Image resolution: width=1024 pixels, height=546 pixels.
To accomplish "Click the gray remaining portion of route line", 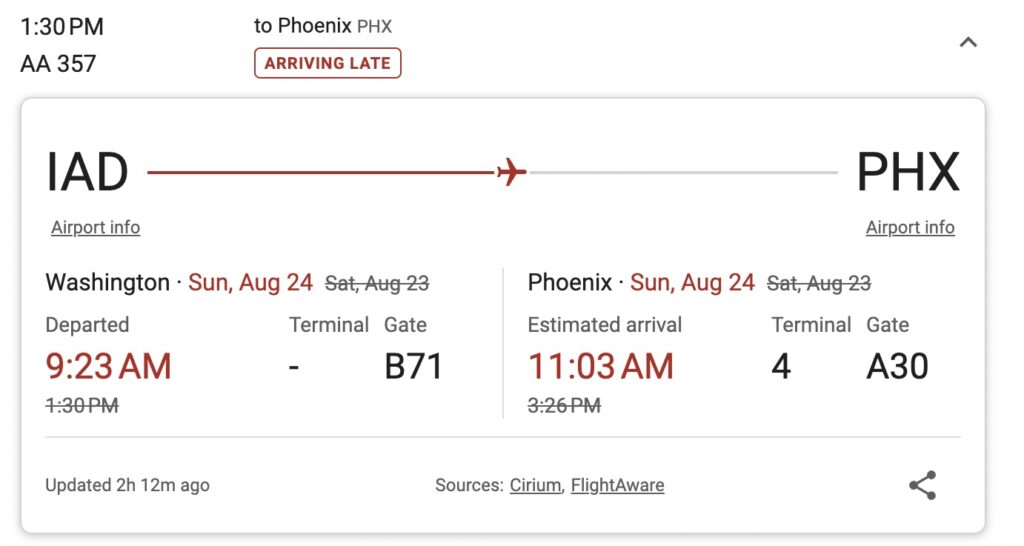I will click(x=683, y=172).
